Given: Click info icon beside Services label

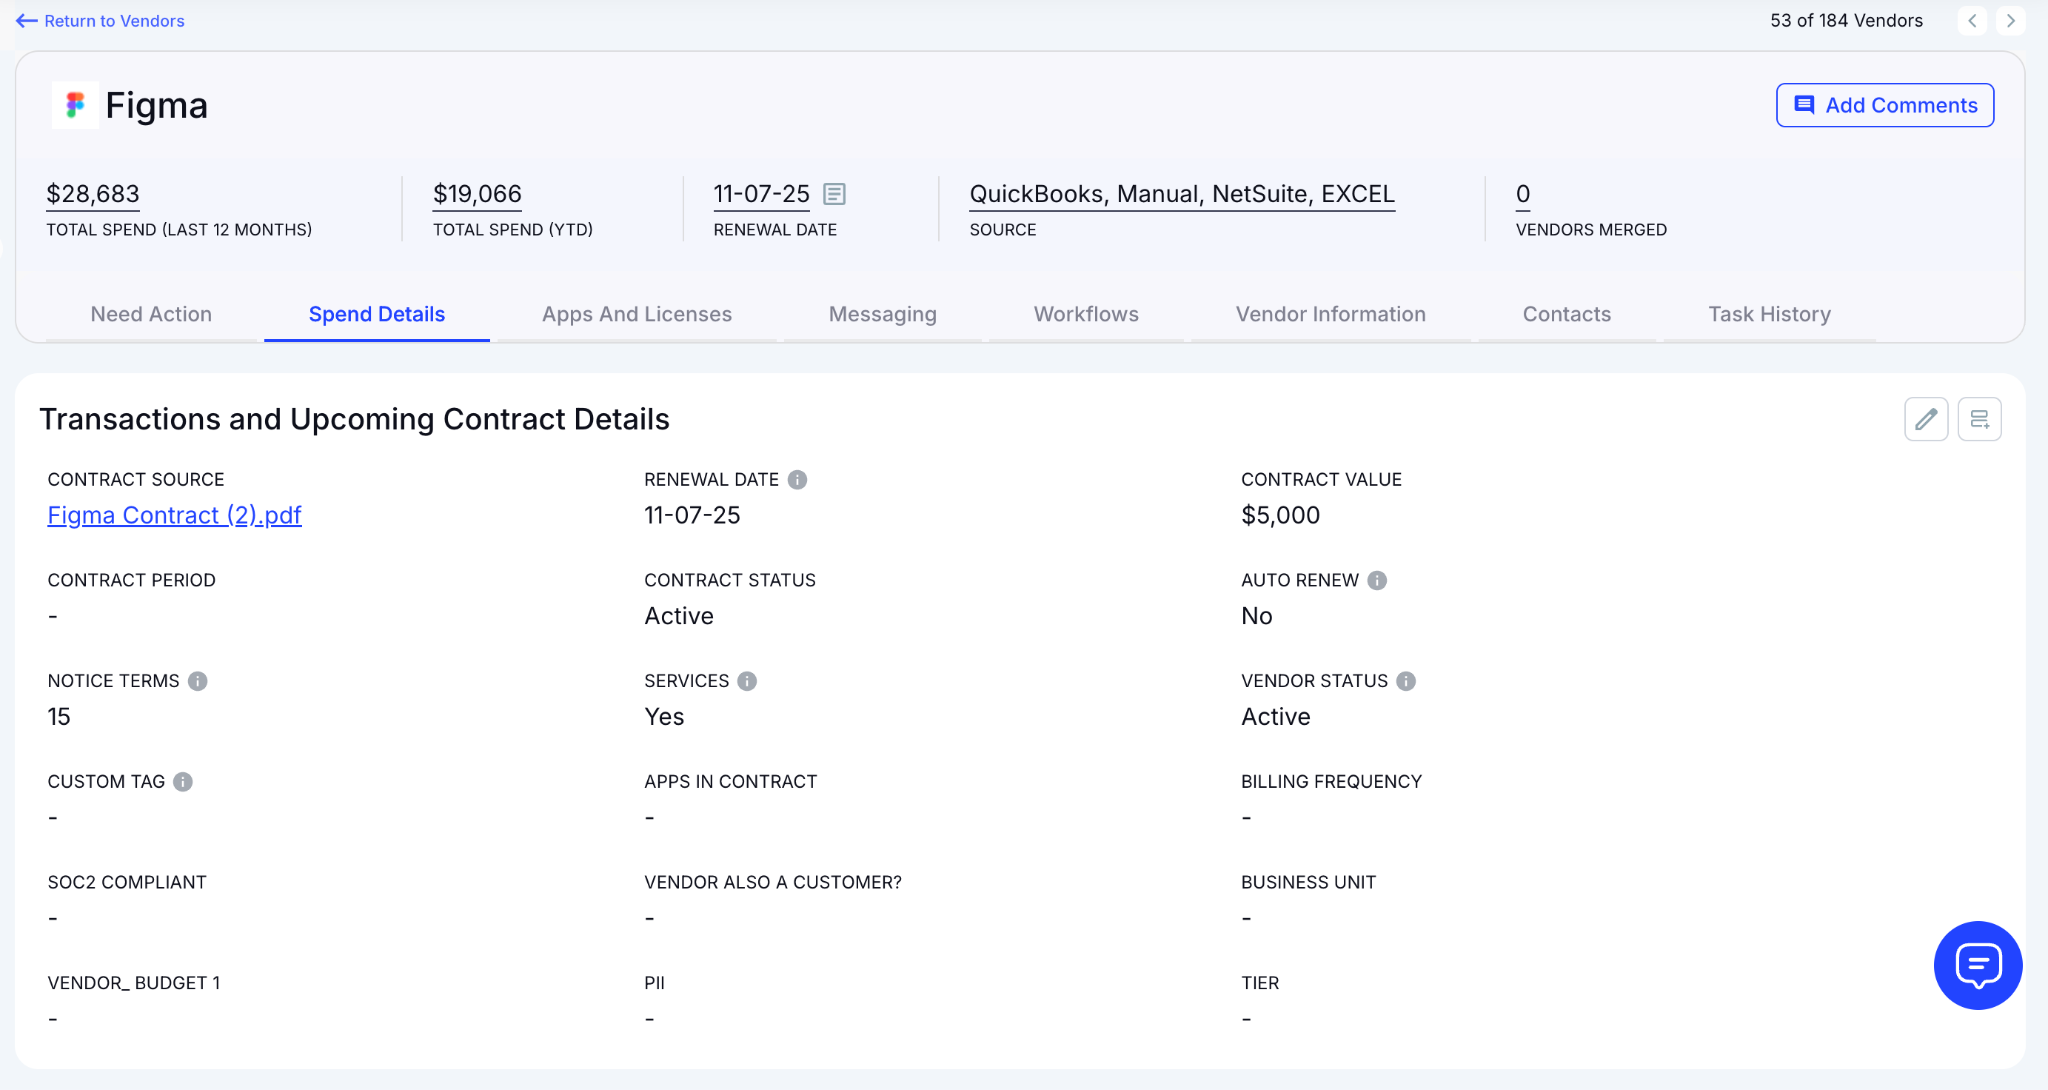Looking at the screenshot, I should [x=747, y=681].
